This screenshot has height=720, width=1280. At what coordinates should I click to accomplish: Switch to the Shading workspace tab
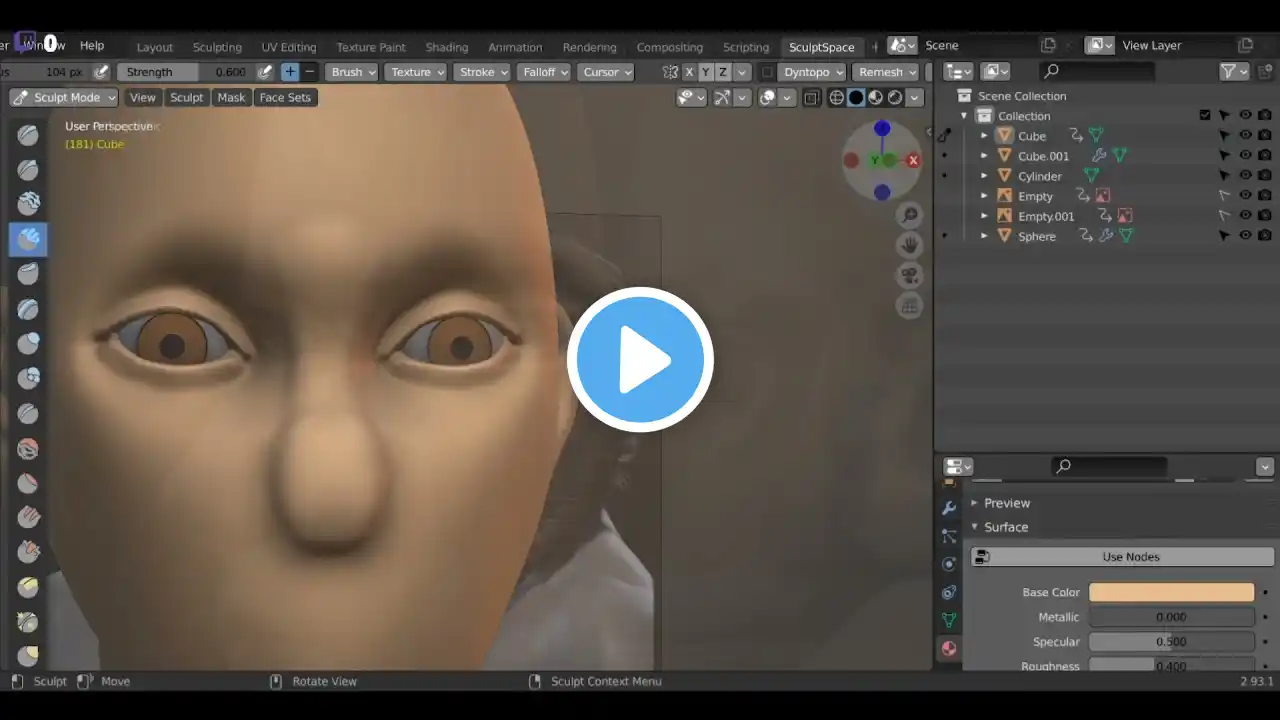pyautogui.click(x=446, y=47)
